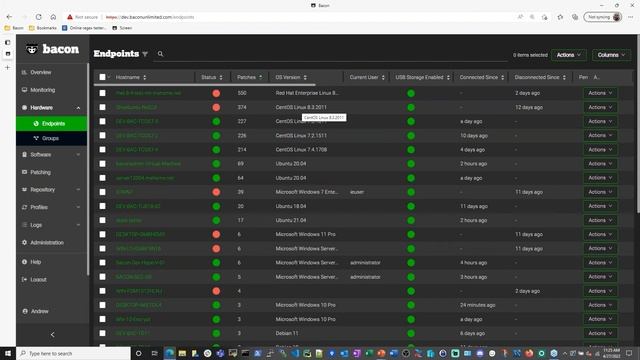This screenshot has width=640, height=360.
Task: Open the Bacon bookmarks folder
Action: (x=14, y=28)
